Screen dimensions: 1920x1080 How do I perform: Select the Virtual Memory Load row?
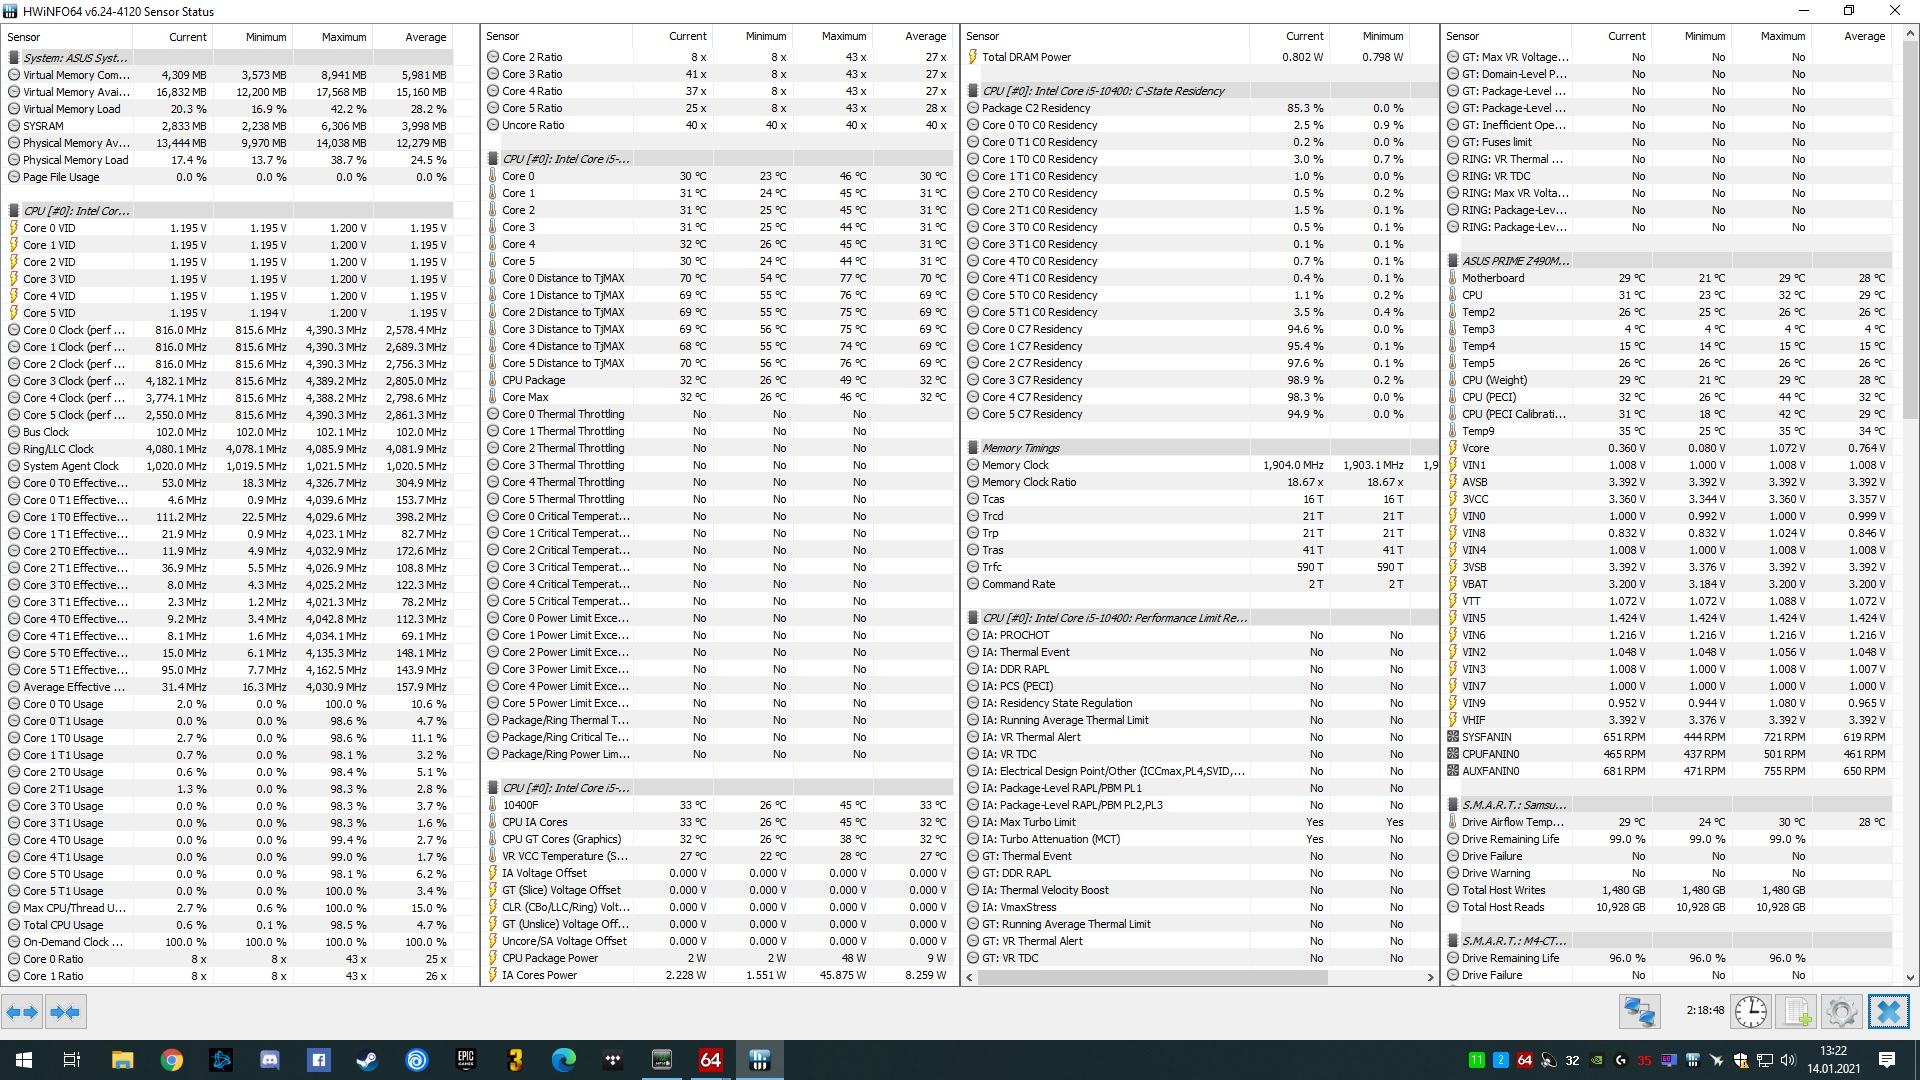pyautogui.click(x=228, y=109)
